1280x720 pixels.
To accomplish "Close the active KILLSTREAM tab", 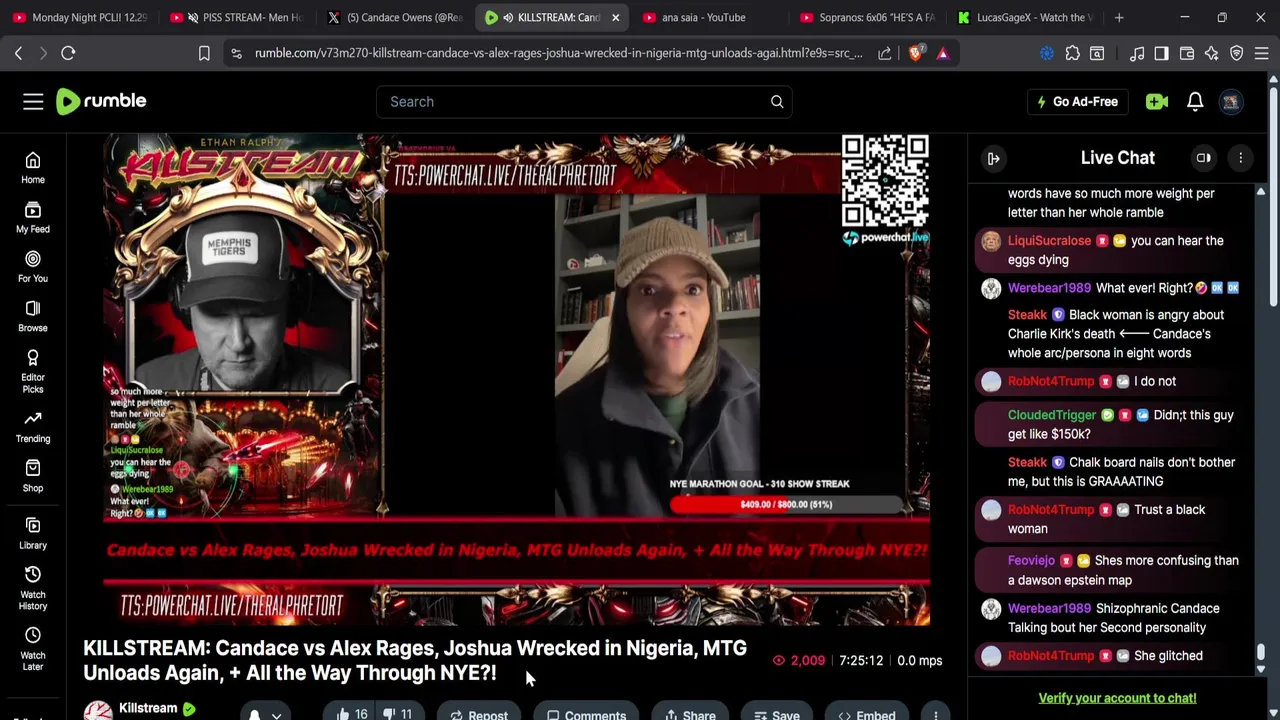I will [x=616, y=17].
